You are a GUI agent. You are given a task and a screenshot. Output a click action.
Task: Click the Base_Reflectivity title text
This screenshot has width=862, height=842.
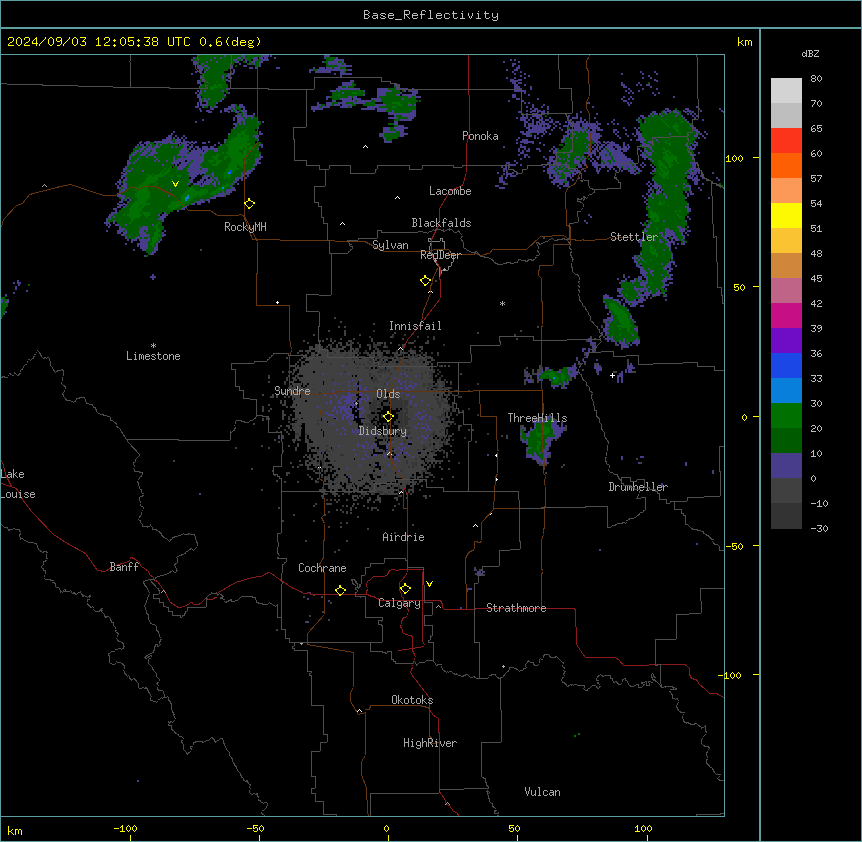pyautogui.click(x=431, y=15)
